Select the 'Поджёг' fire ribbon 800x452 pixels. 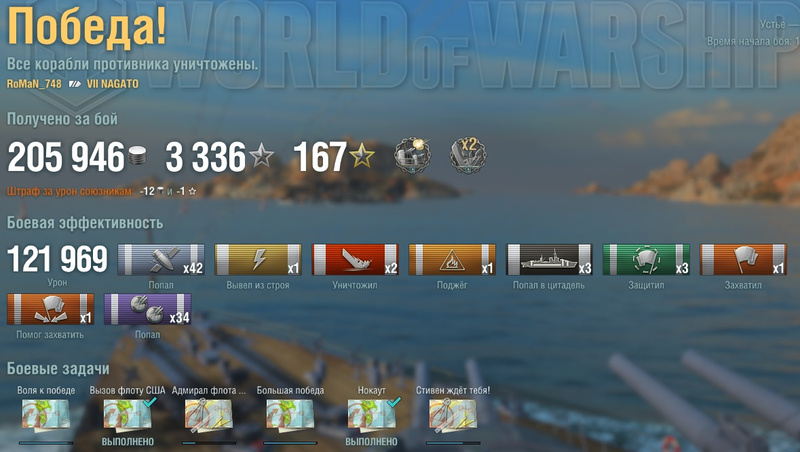[452, 260]
